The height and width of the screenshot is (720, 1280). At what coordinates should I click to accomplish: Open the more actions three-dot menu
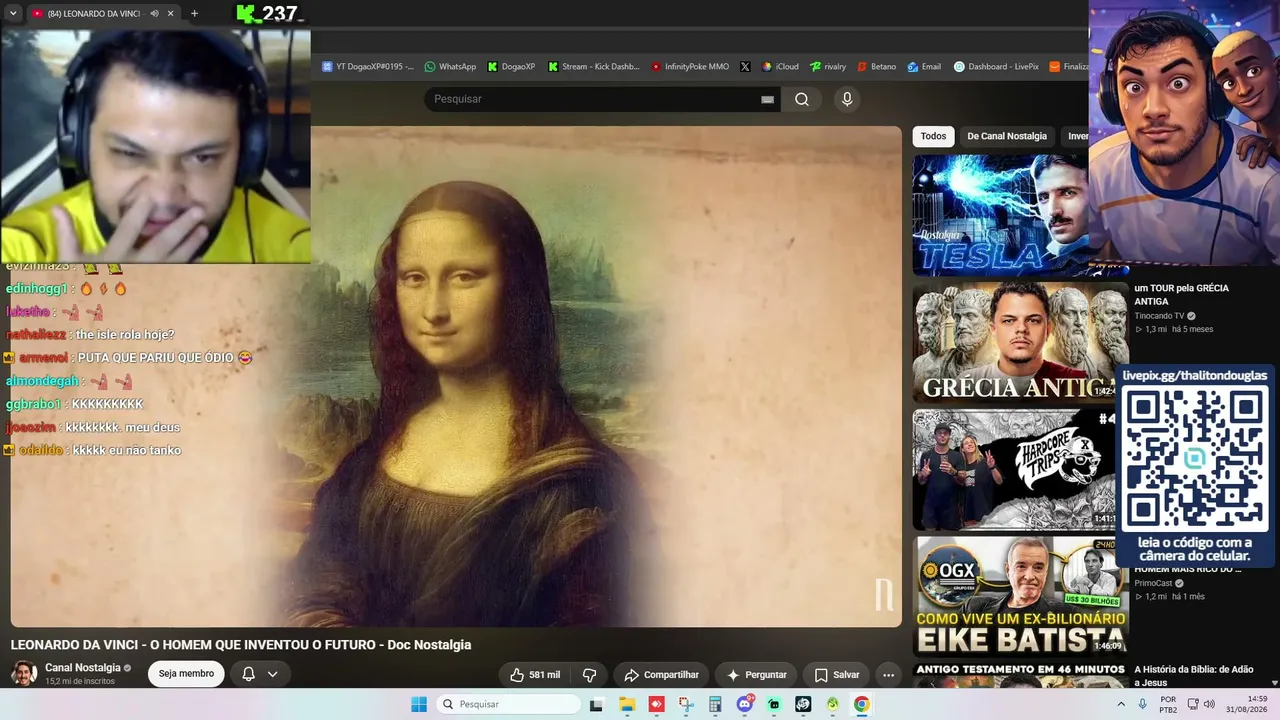tap(888, 675)
